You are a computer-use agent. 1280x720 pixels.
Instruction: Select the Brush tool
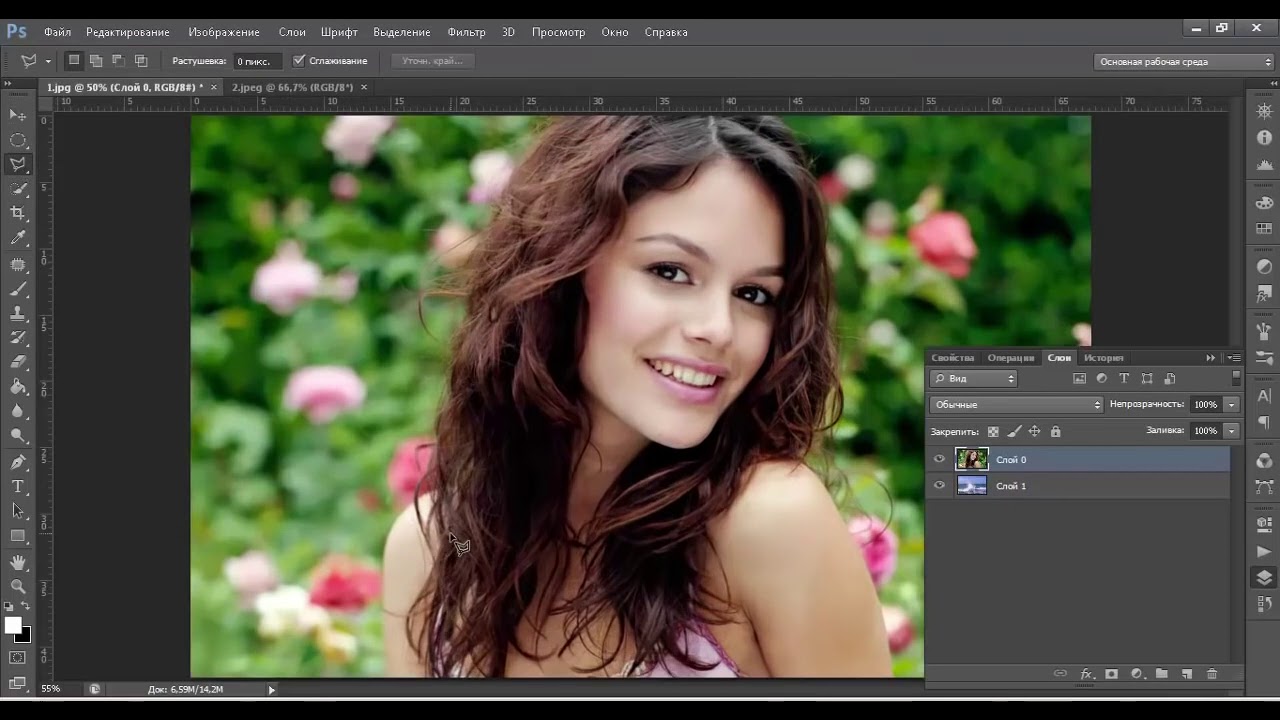[18, 289]
